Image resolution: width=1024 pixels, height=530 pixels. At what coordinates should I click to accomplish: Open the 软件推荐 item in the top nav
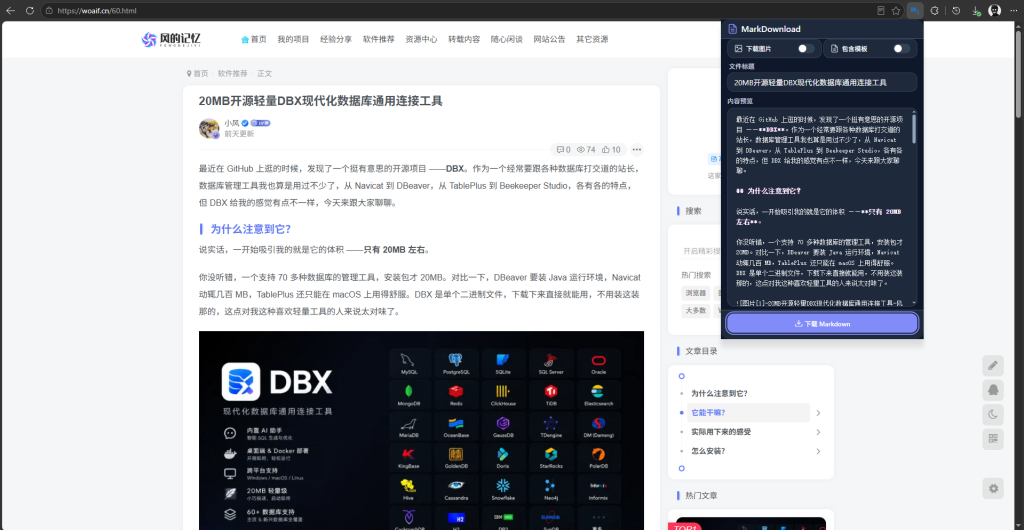pyautogui.click(x=379, y=39)
